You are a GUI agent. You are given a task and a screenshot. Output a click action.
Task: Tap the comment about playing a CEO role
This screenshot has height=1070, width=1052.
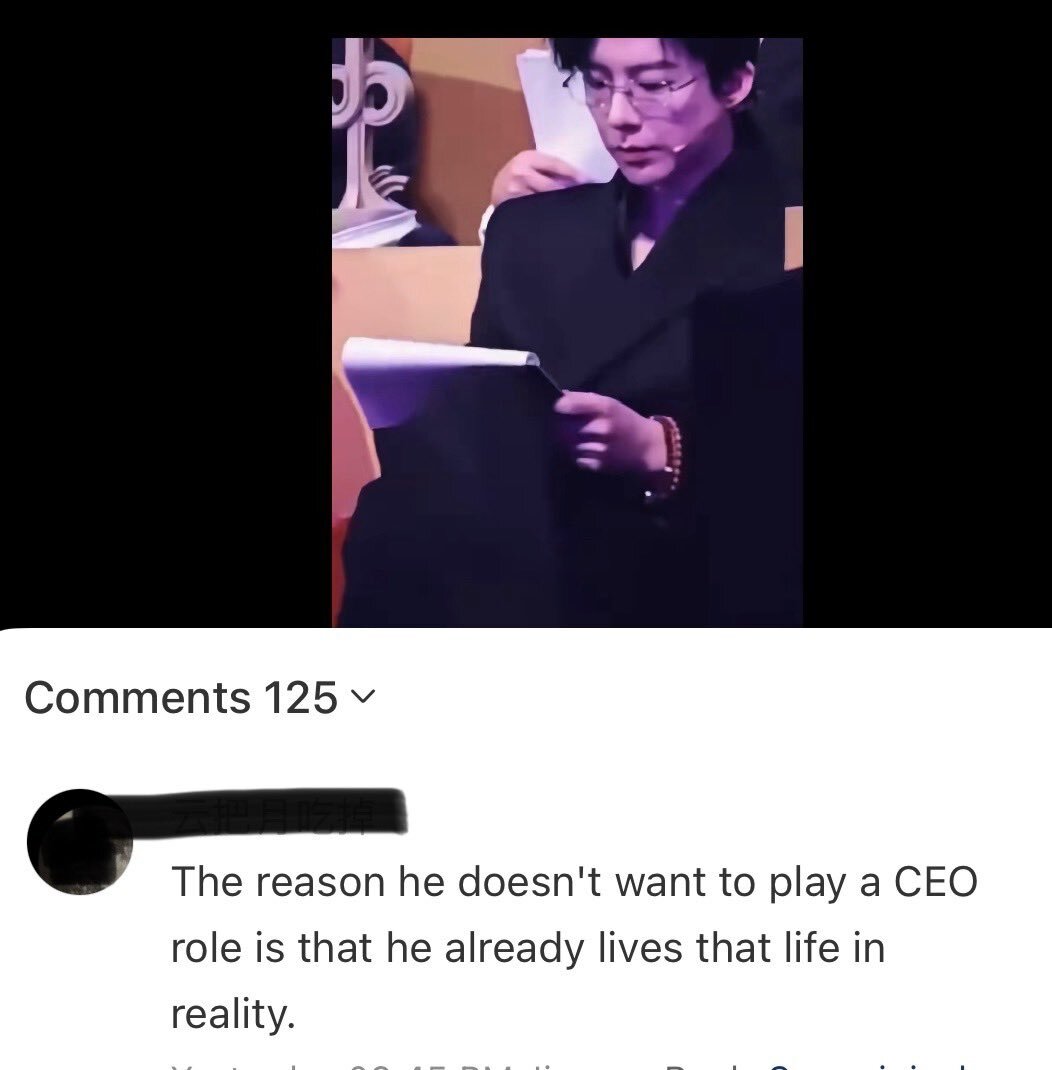click(x=573, y=947)
